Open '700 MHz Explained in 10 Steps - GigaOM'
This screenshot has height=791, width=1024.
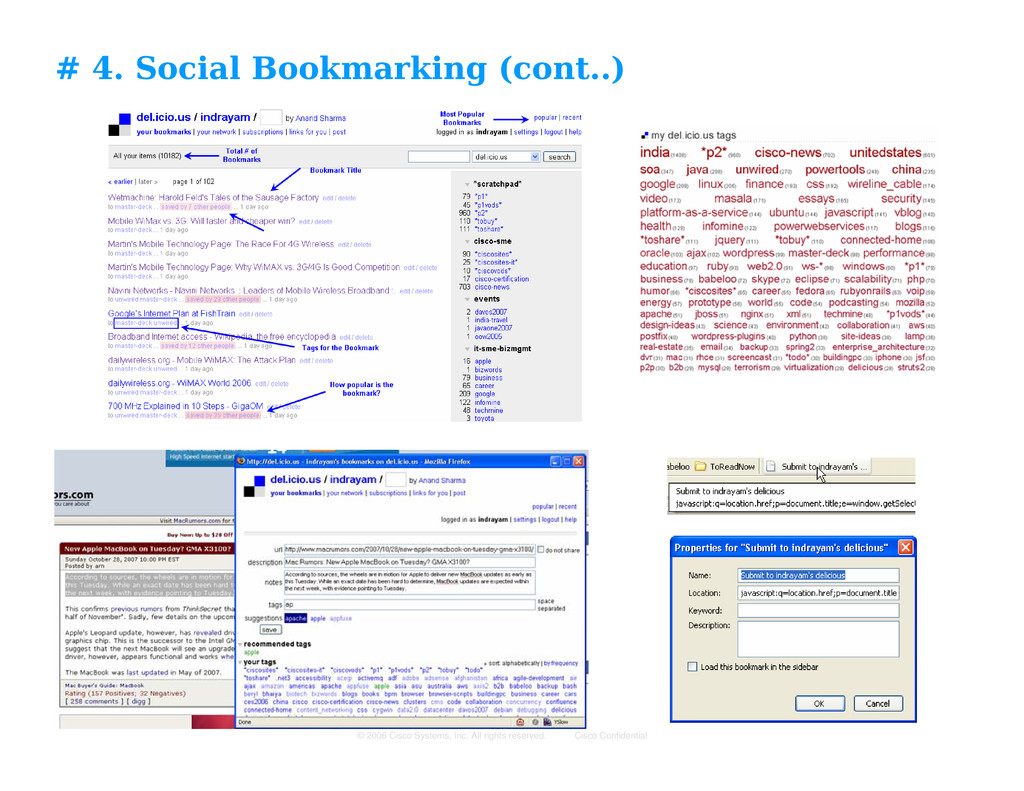pyautogui.click(x=185, y=406)
